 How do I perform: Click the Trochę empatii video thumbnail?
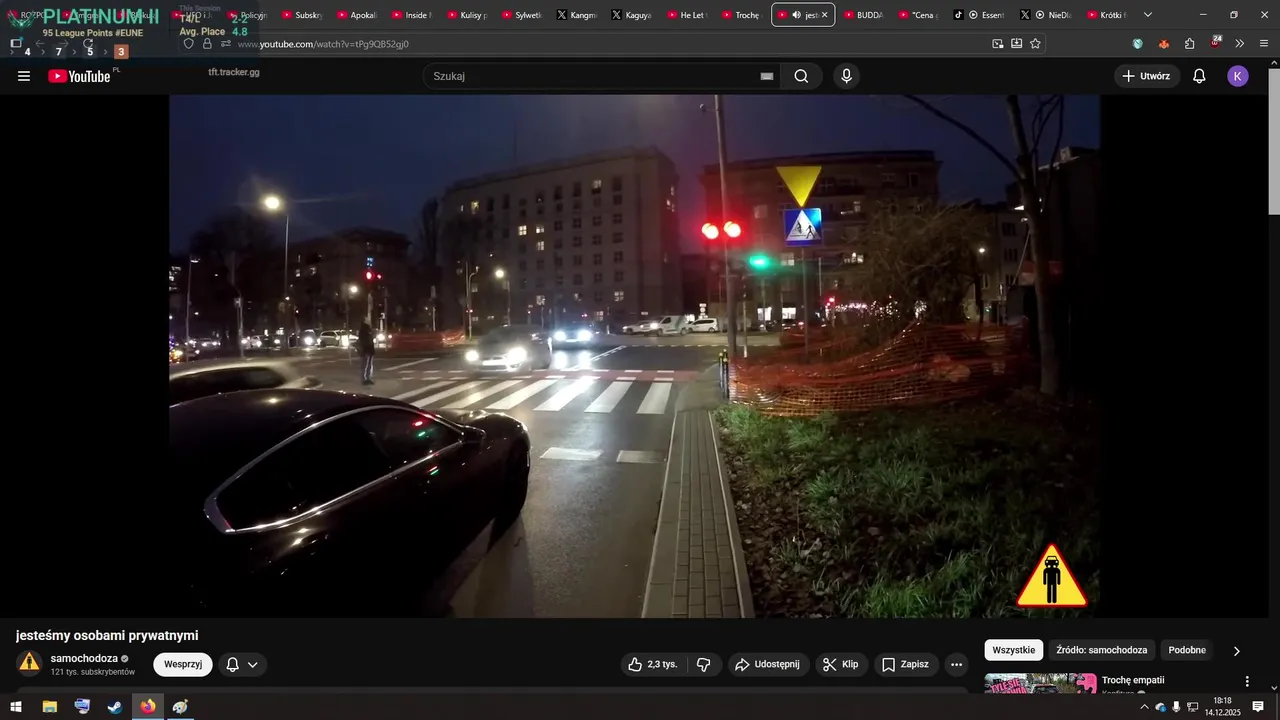1041,684
